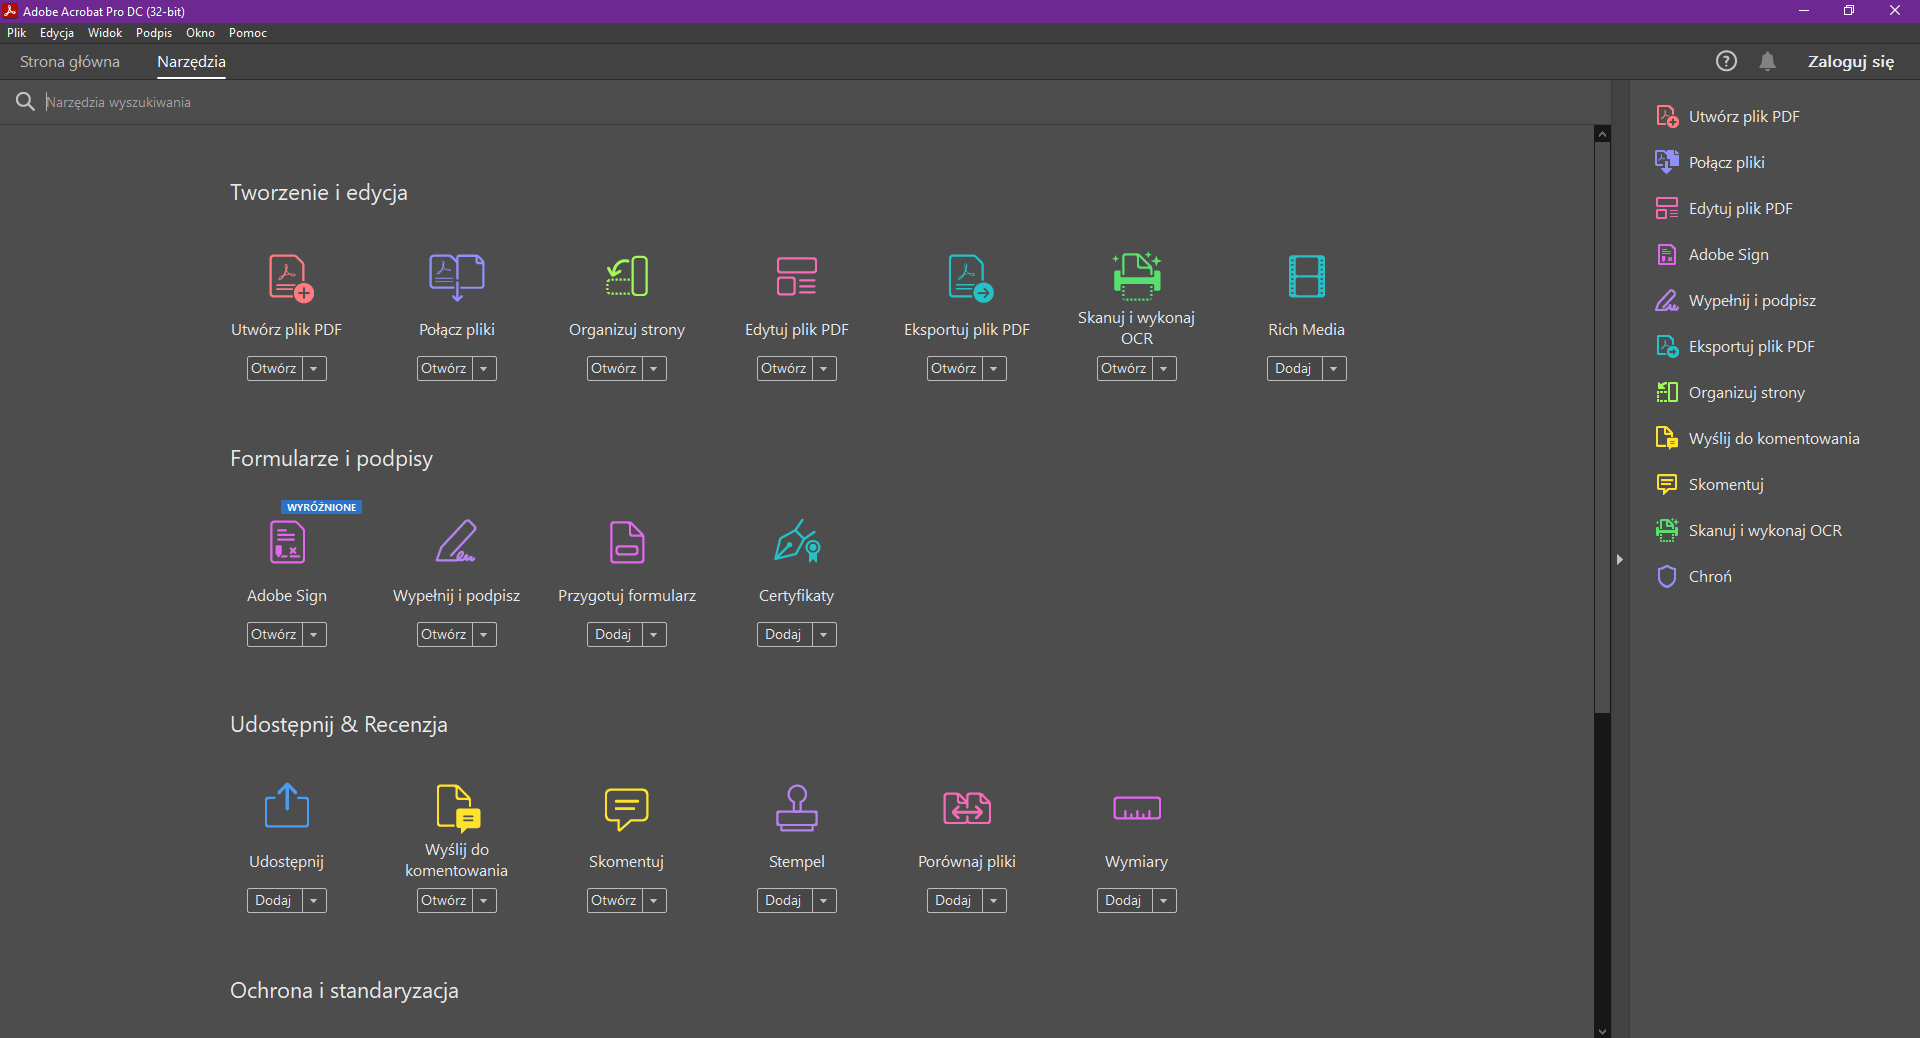1920x1038 pixels.
Task: Click the Utwórz plik PDF icon in the right sidebar
Action: pos(1667,116)
